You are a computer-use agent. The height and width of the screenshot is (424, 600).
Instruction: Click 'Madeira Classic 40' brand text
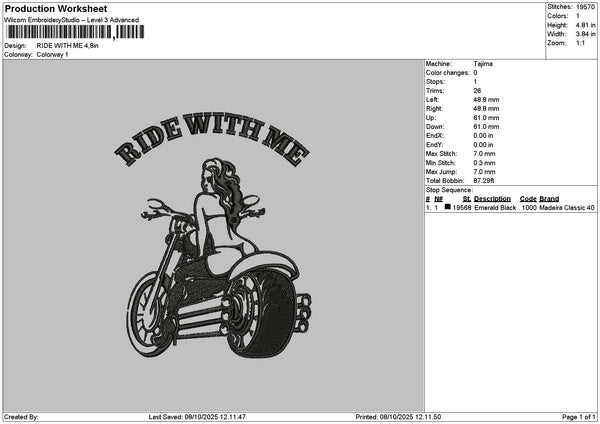567,208
